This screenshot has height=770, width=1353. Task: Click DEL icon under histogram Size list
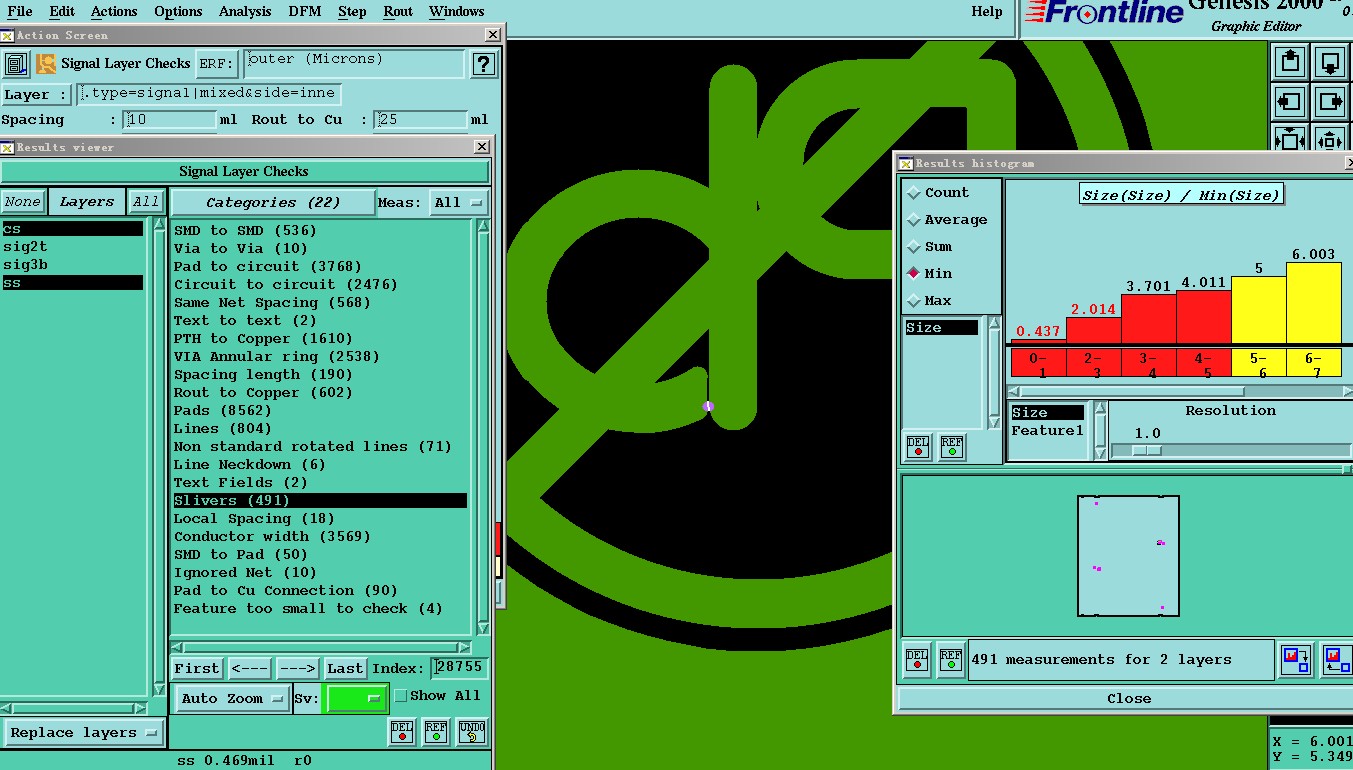tap(918, 447)
